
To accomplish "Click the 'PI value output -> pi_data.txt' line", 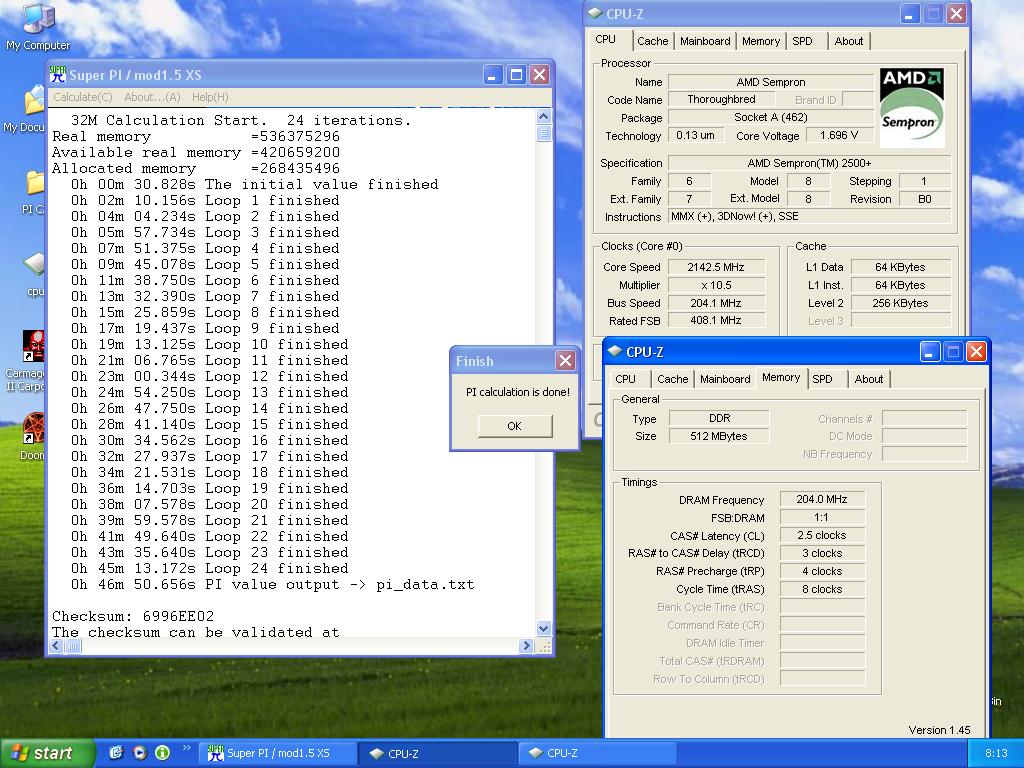I will (x=272, y=584).
